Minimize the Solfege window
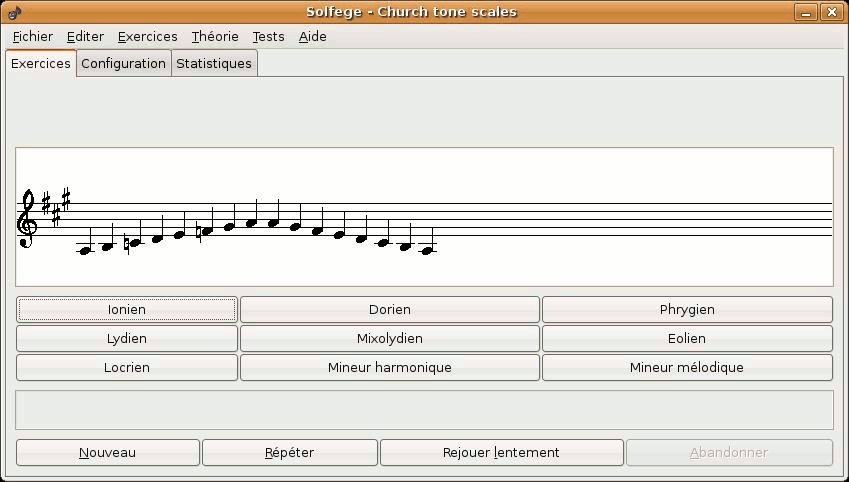 click(806, 12)
